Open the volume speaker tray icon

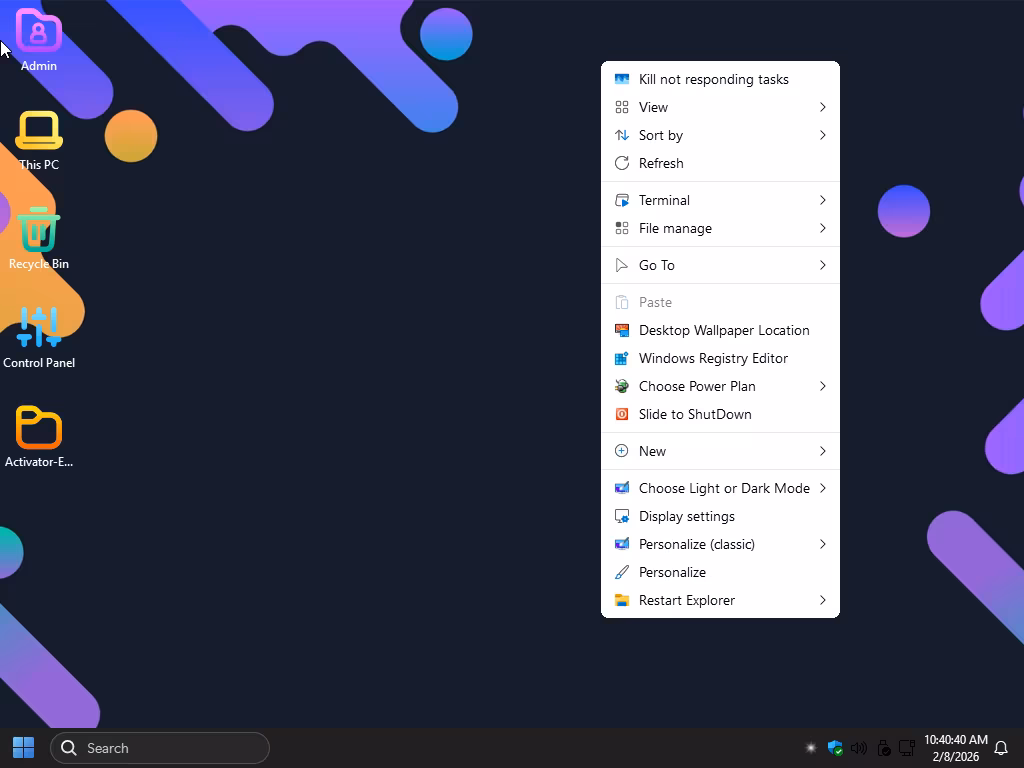click(859, 748)
